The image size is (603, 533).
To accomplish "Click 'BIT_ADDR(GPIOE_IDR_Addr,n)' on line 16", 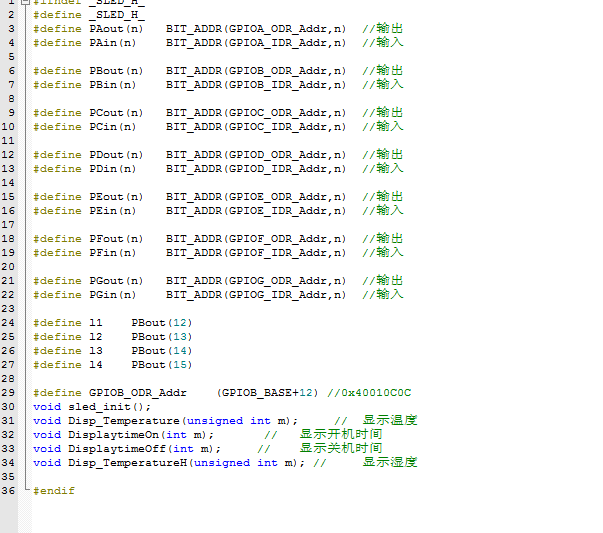I will (256, 211).
